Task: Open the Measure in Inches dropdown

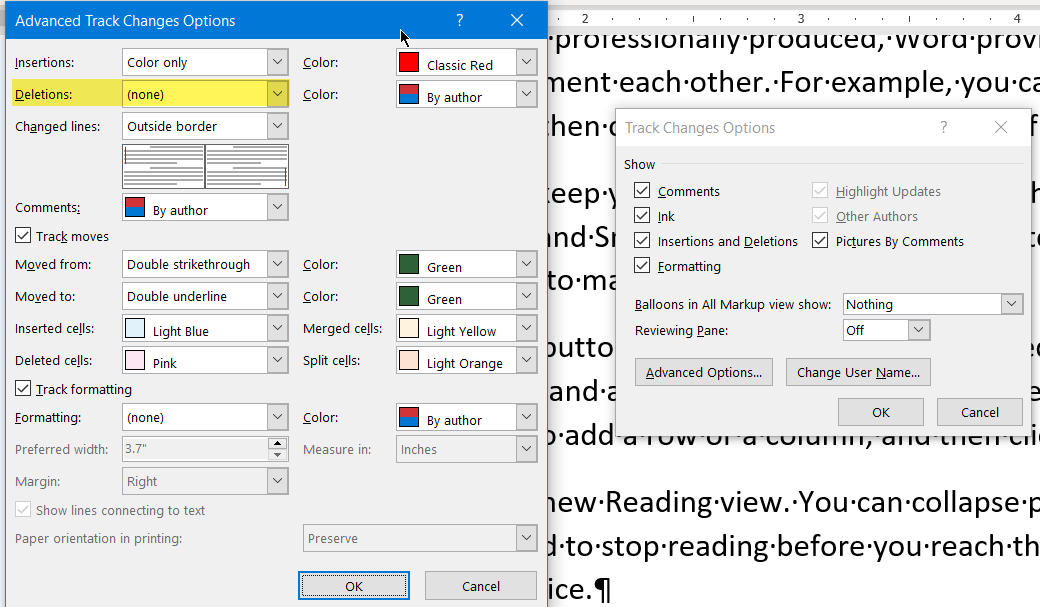Action: pos(466,449)
